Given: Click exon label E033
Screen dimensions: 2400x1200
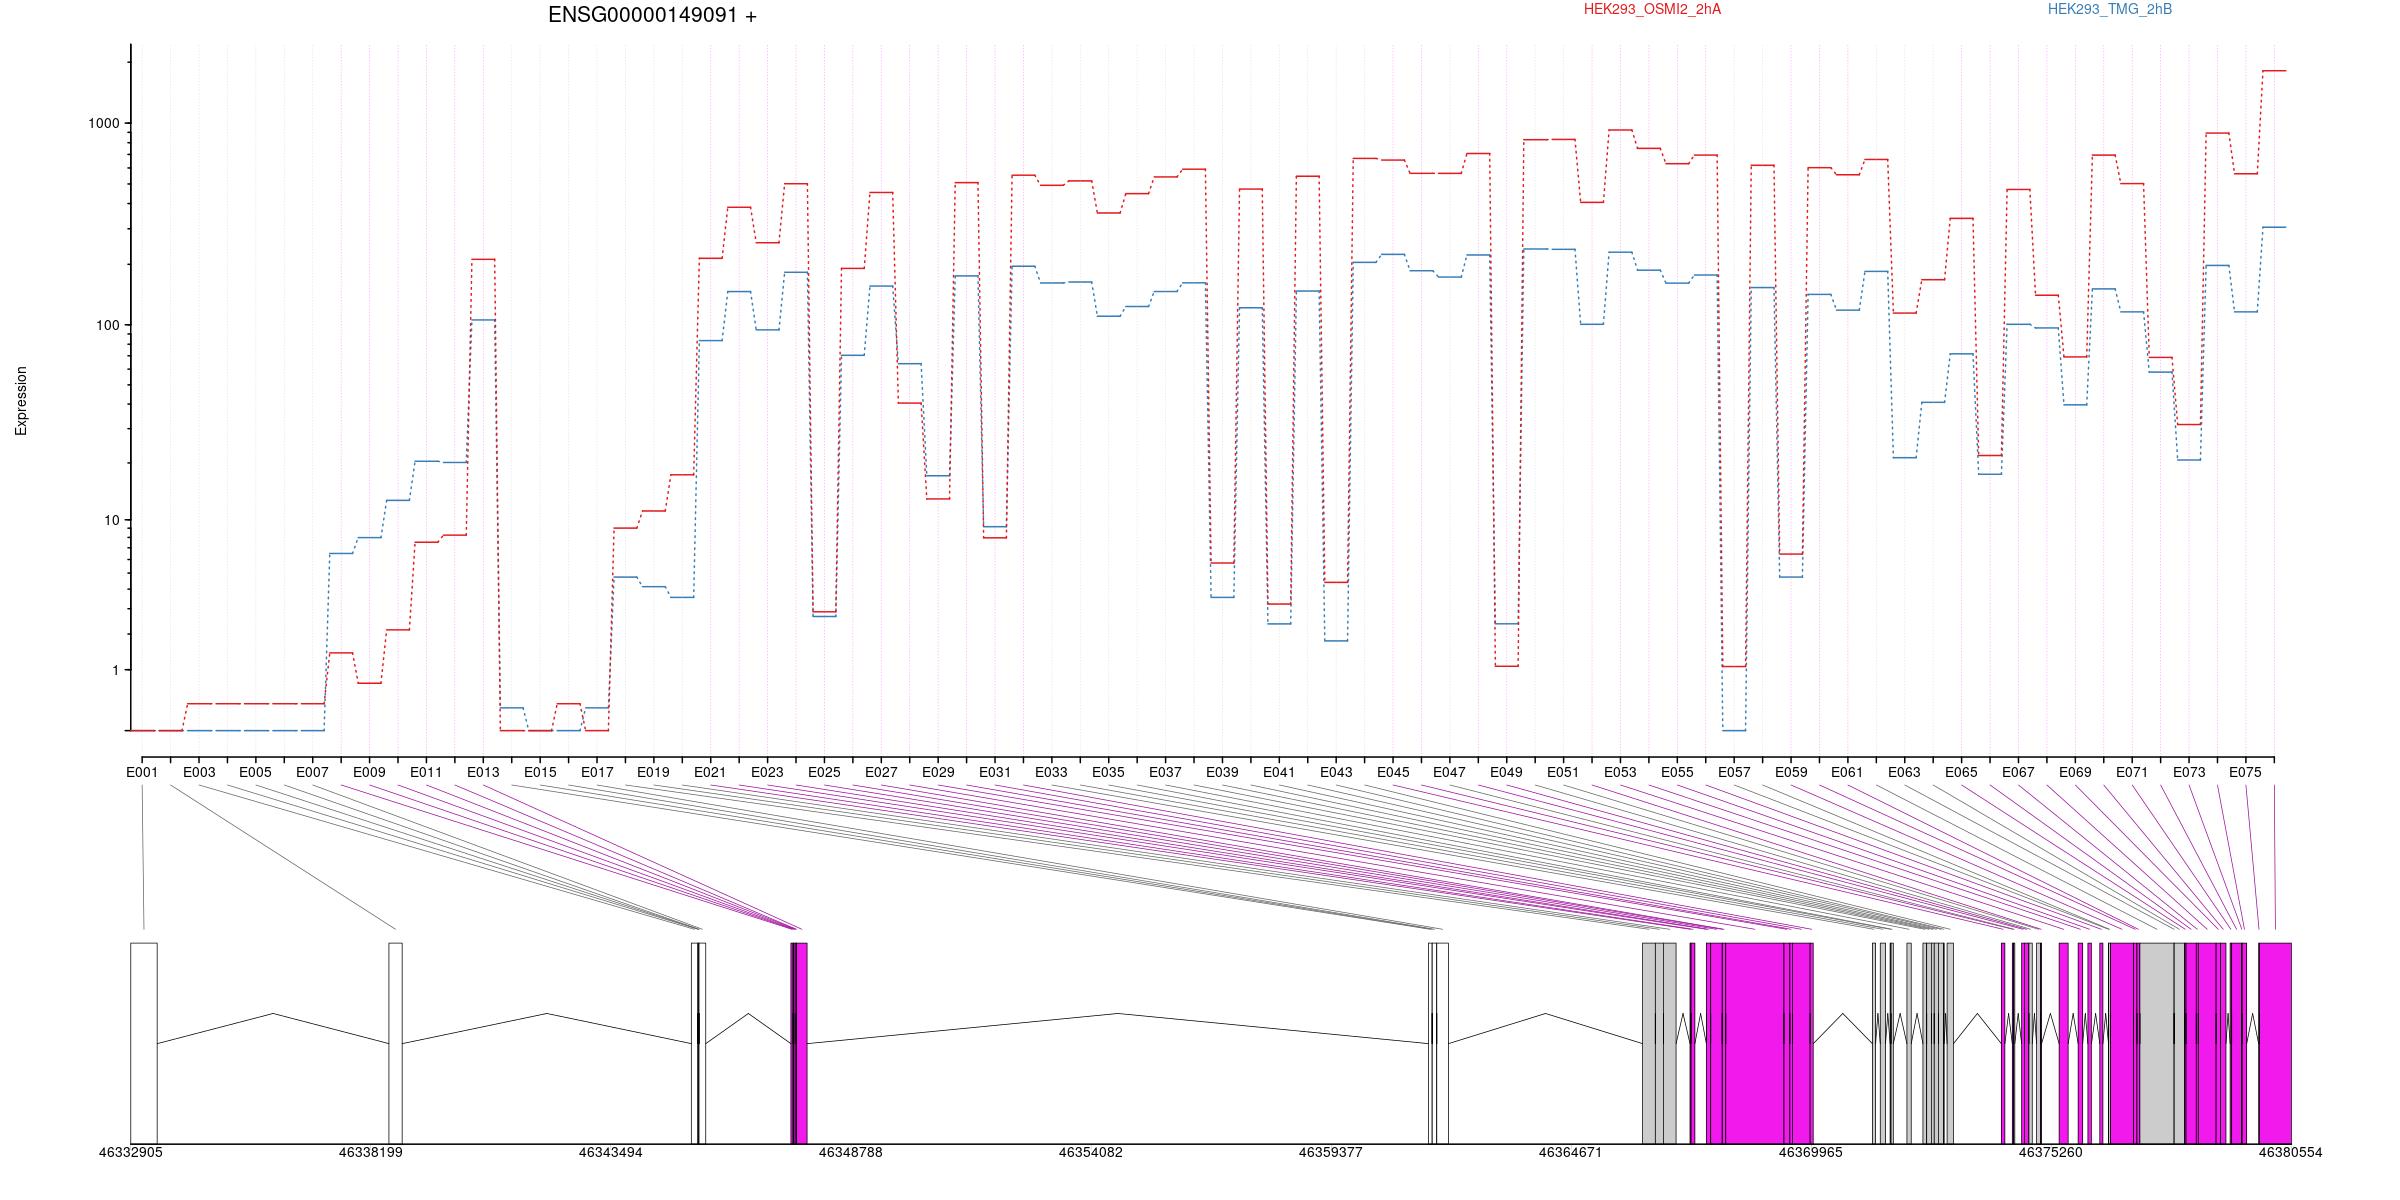Looking at the screenshot, I should (x=1051, y=772).
